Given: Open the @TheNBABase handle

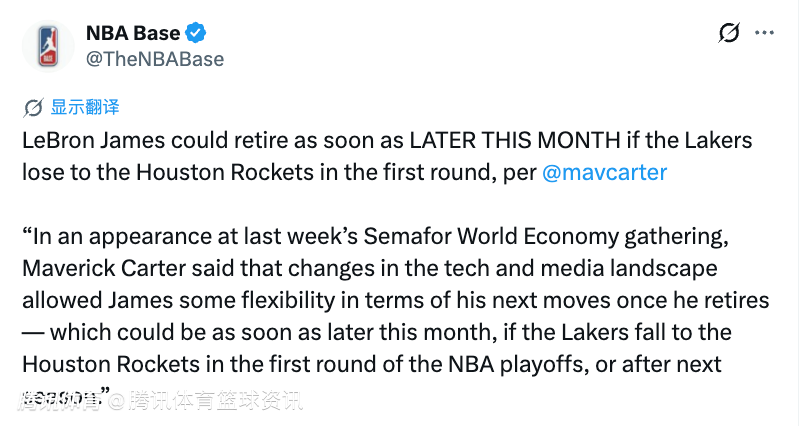Looking at the screenshot, I should (x=155, y=59).
